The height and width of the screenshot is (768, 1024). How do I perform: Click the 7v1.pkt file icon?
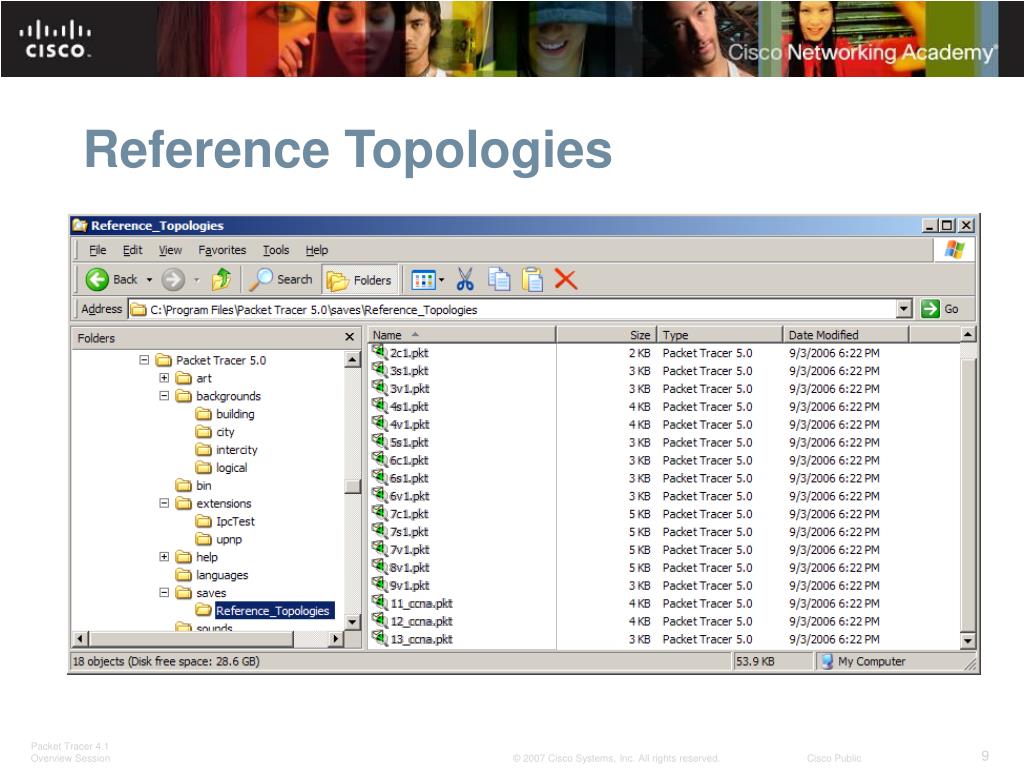tap(379, 549)
